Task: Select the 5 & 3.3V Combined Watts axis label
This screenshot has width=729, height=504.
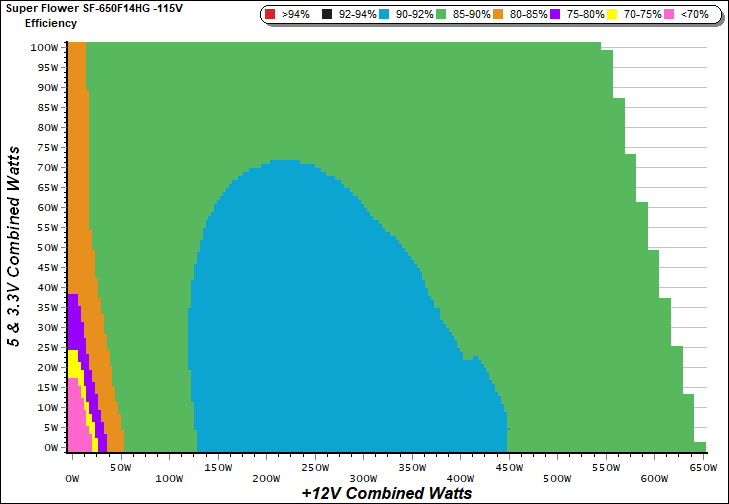Action: (x=16, y=245)
